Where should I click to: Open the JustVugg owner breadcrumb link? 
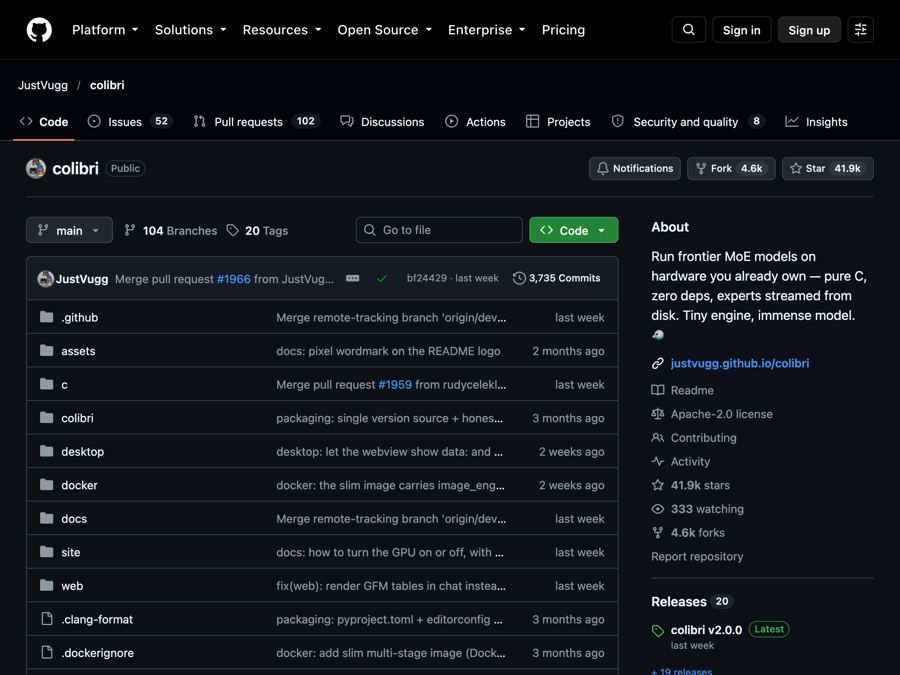[x=42, y=85]
